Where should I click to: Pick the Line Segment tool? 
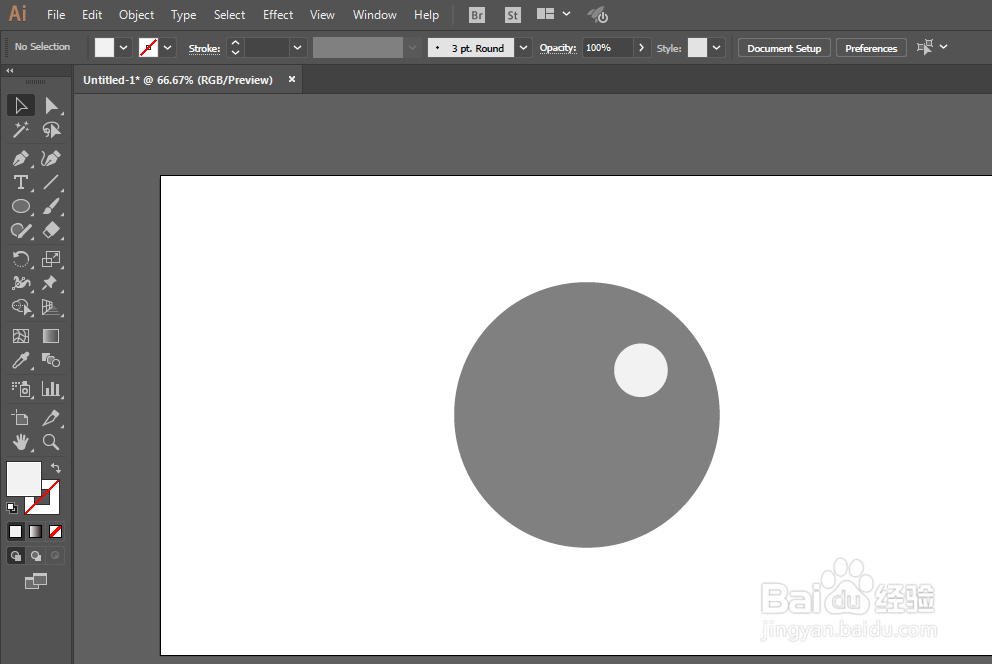click(x=51, y=182)
